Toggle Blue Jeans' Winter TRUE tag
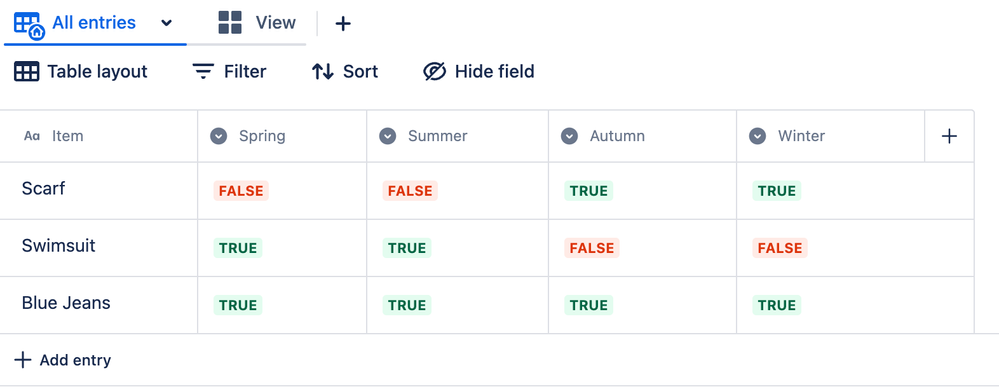 [x=777, y=306]
